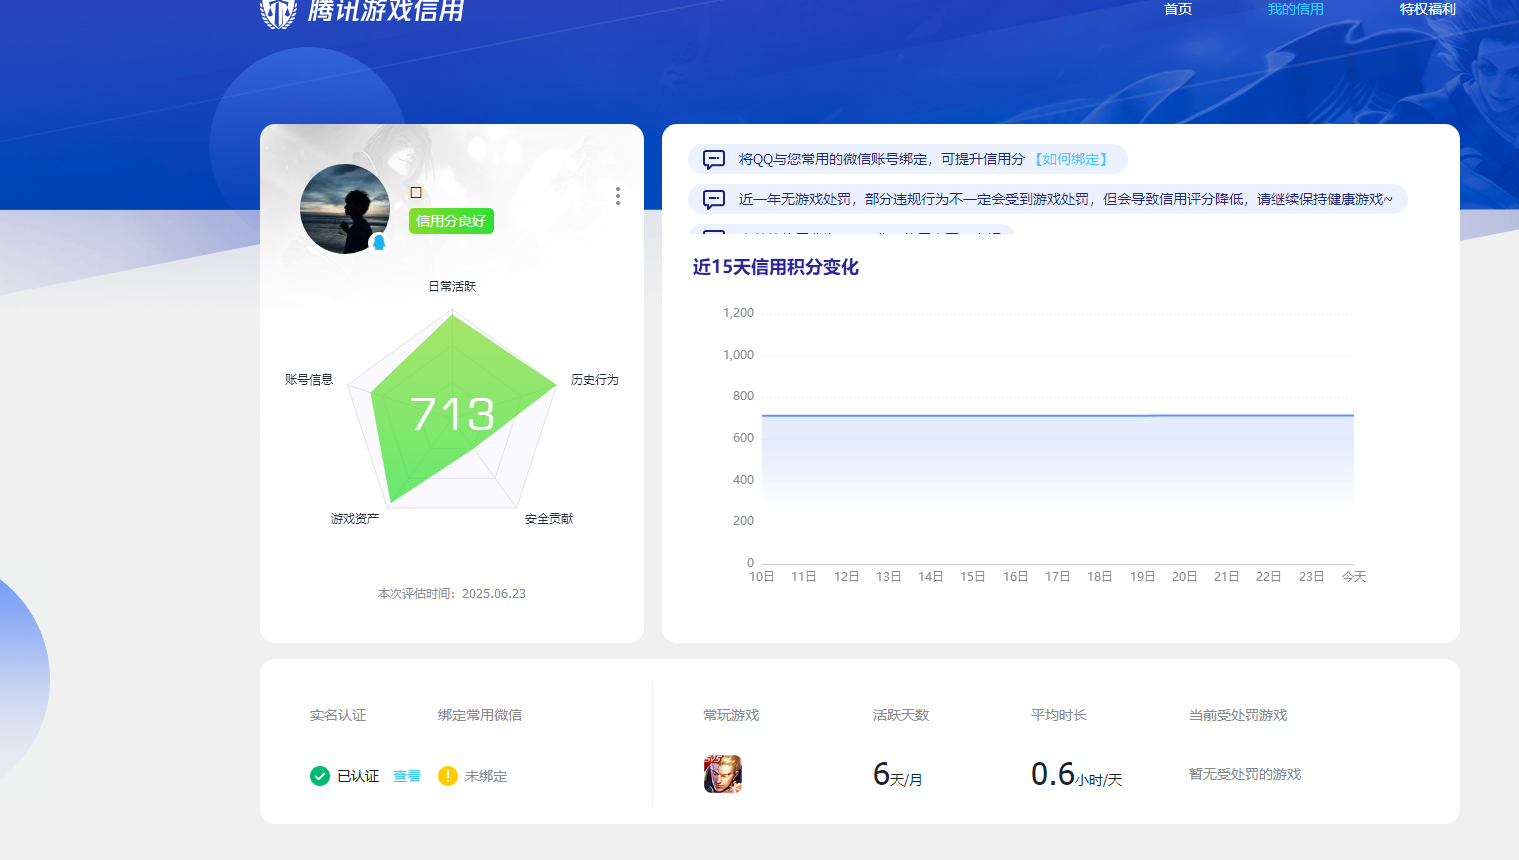This screenshot has height=860, width=1519.
Task: Open the frequently played game icon
Action: (x=723, y=774)
